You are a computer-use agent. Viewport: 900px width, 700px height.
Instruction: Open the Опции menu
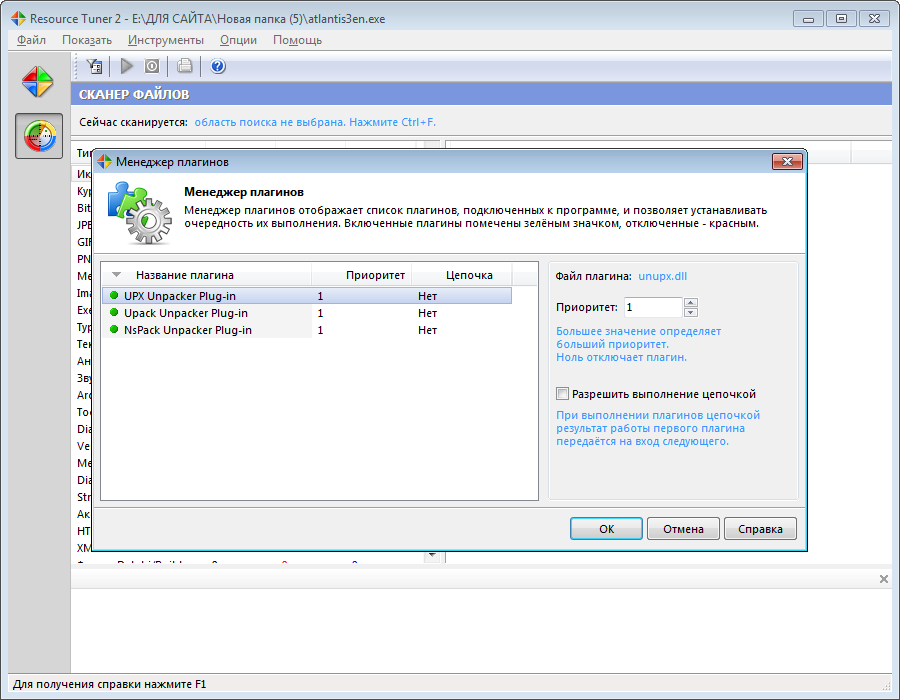[238, 40]
